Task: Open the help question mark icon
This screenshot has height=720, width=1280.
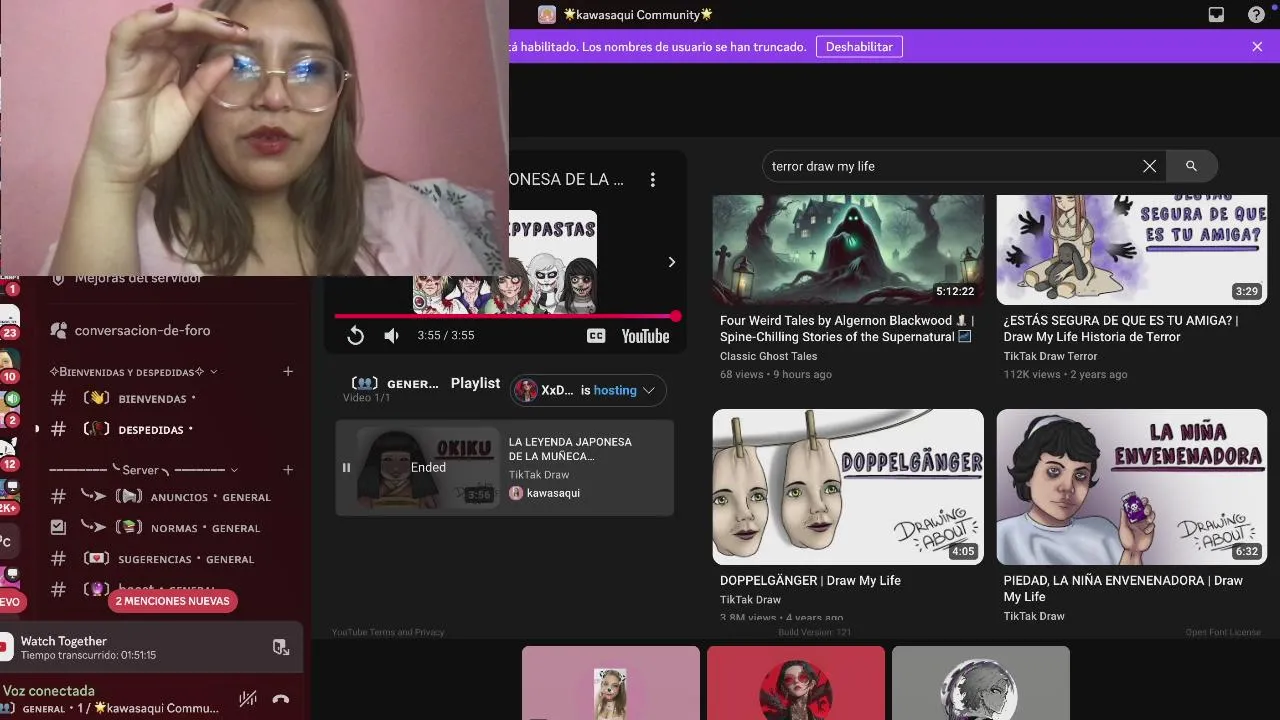Action: pyautogui.click(x=1256, y=15)
